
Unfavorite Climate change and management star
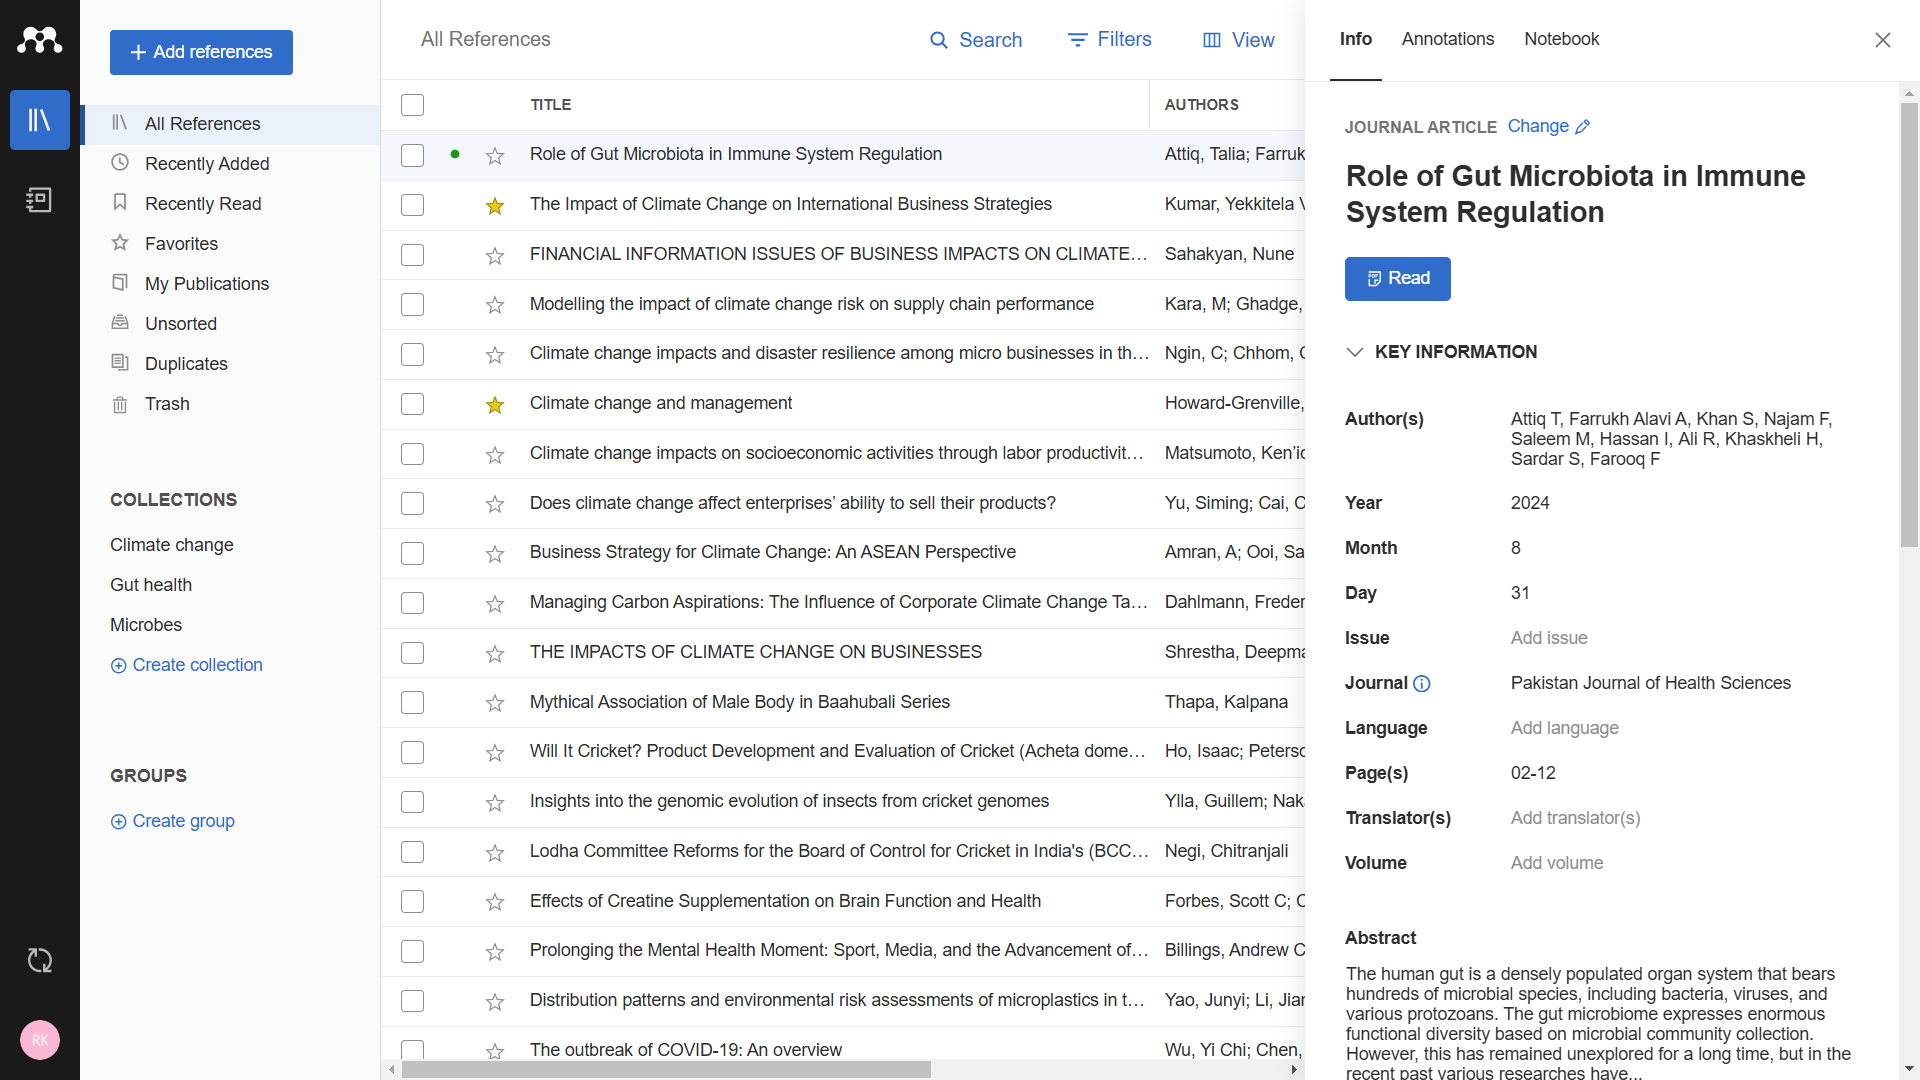tap(495, 405)
